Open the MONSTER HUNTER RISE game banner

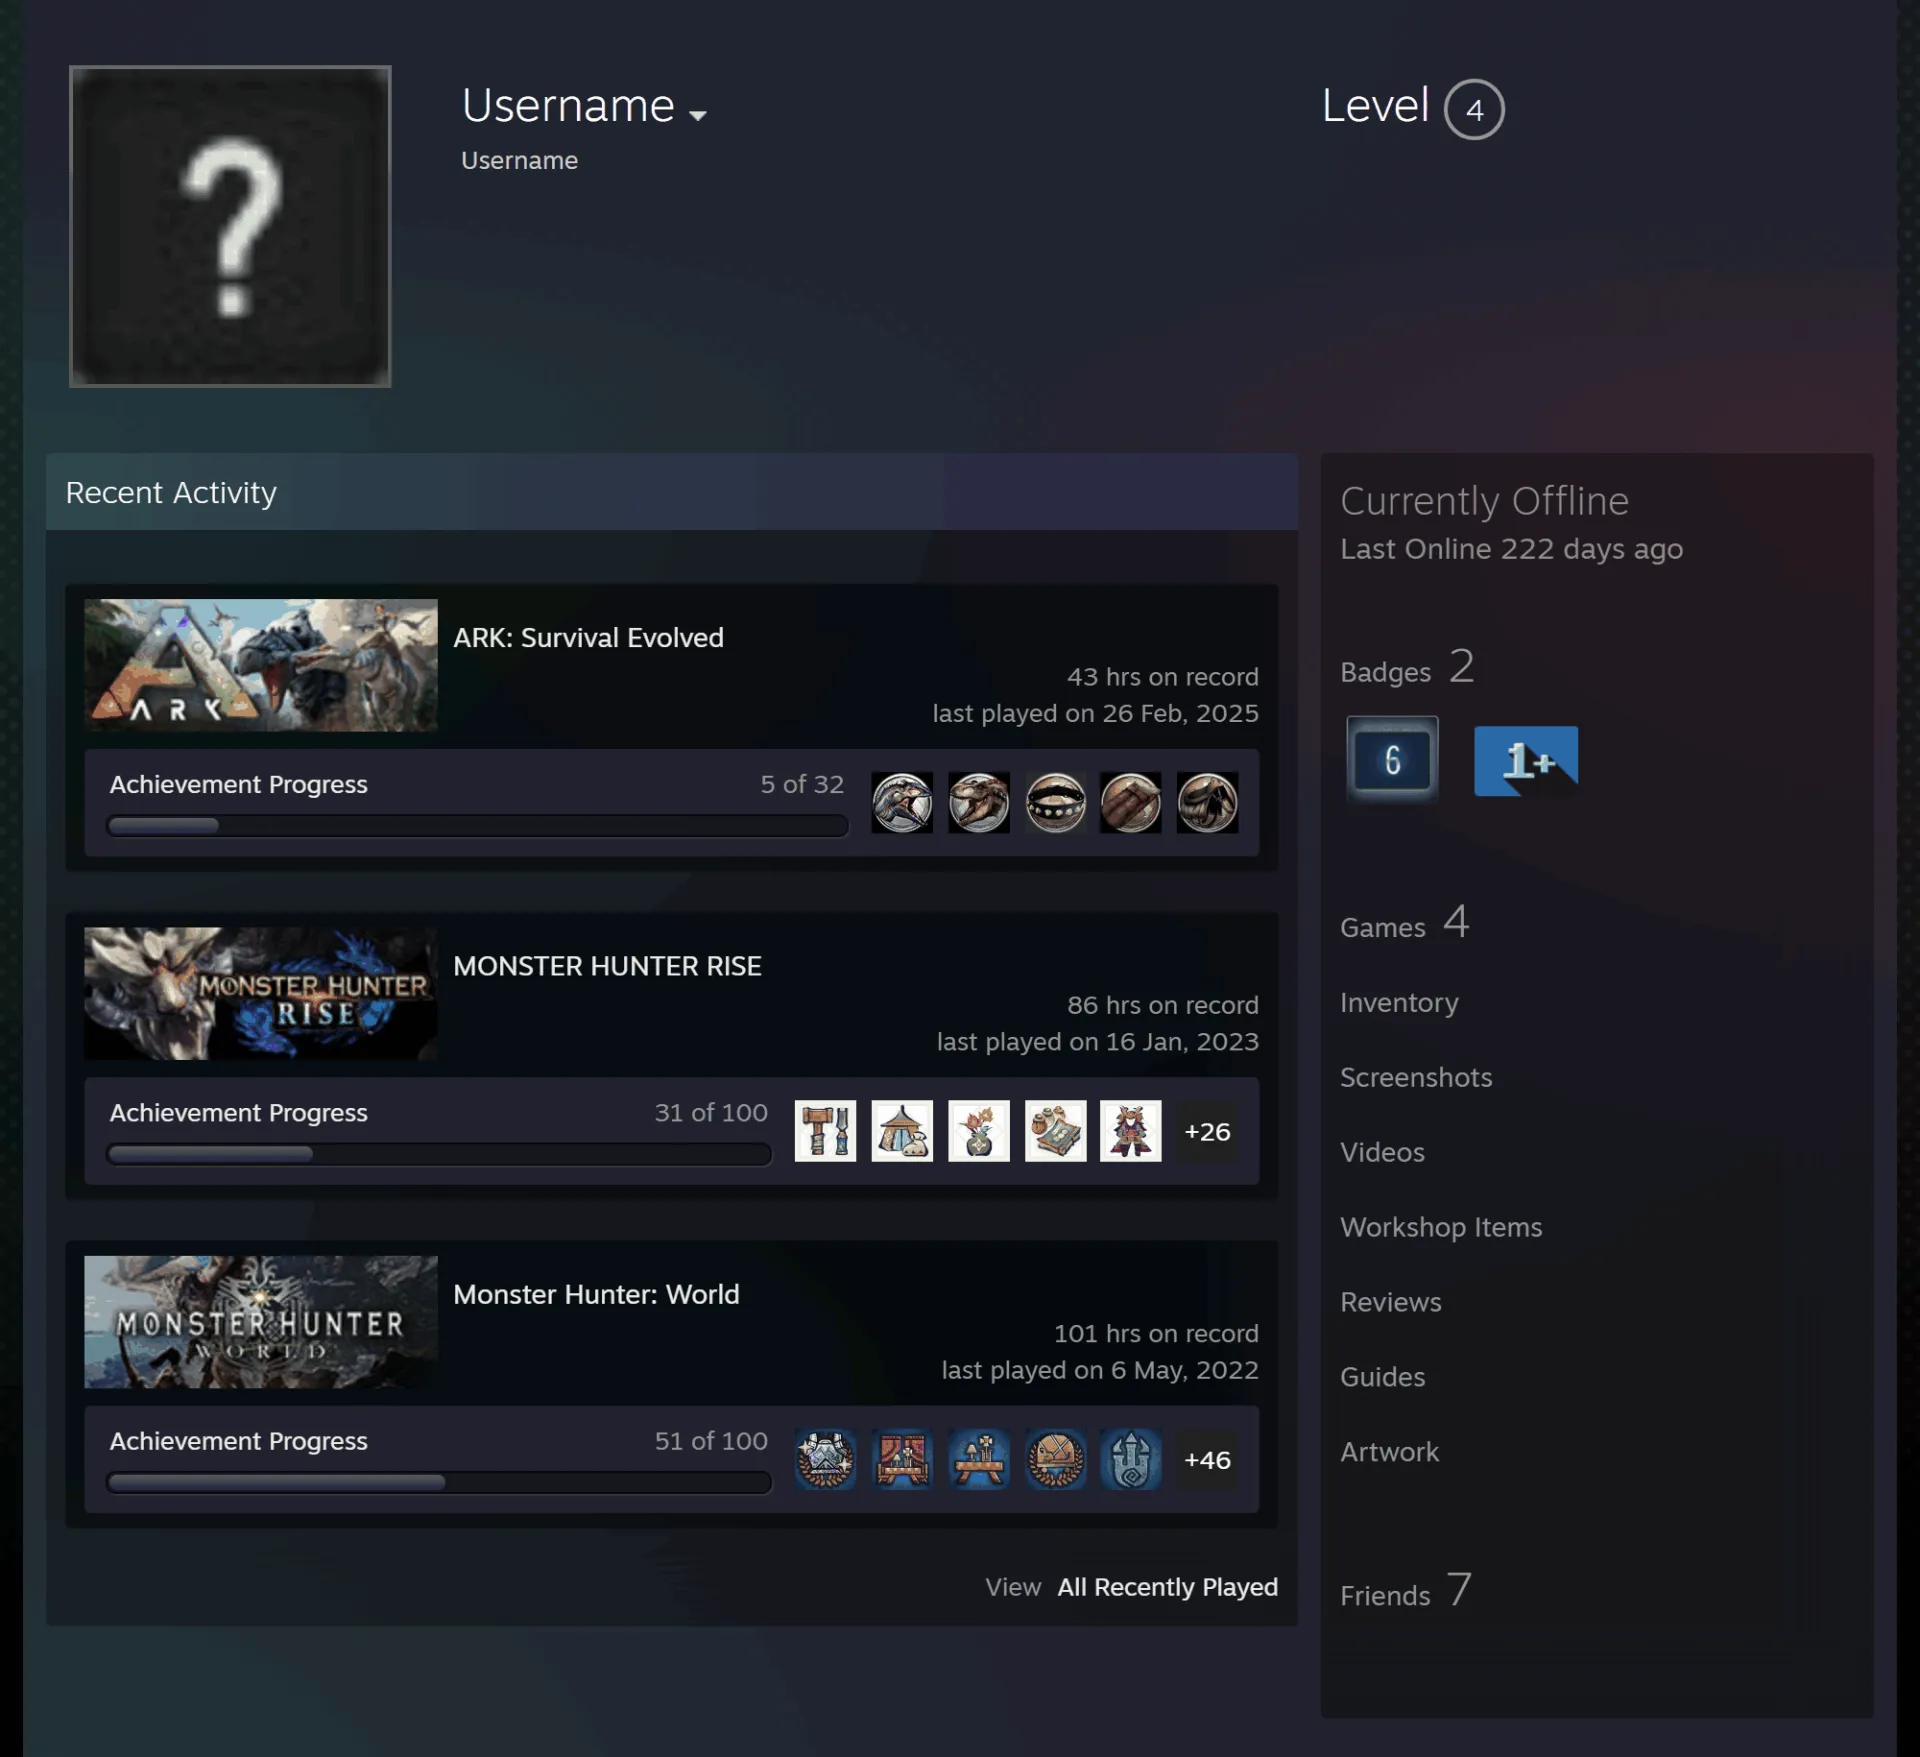[261, 993]
